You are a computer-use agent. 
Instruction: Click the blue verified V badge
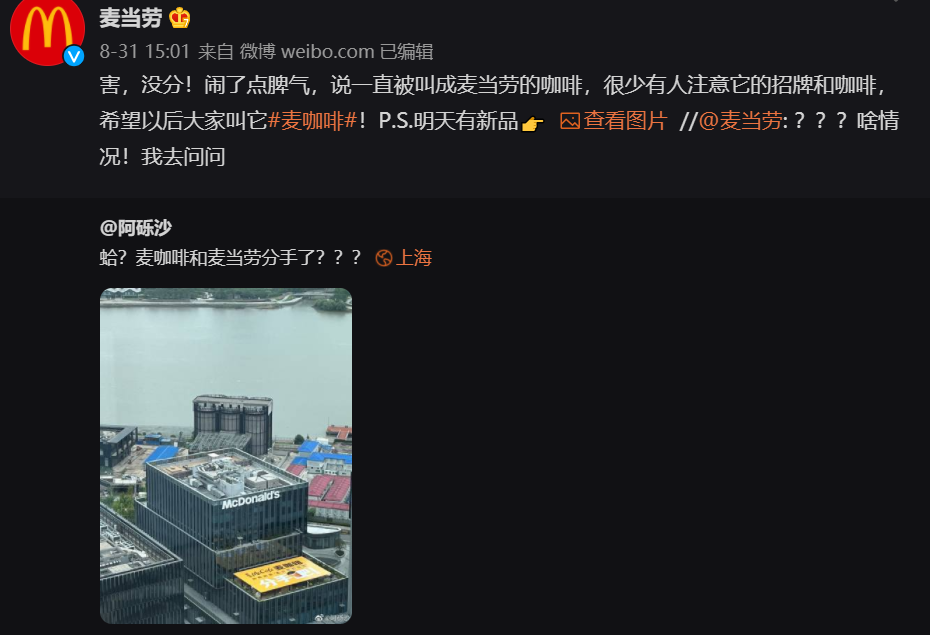click(x=74, y=56)
